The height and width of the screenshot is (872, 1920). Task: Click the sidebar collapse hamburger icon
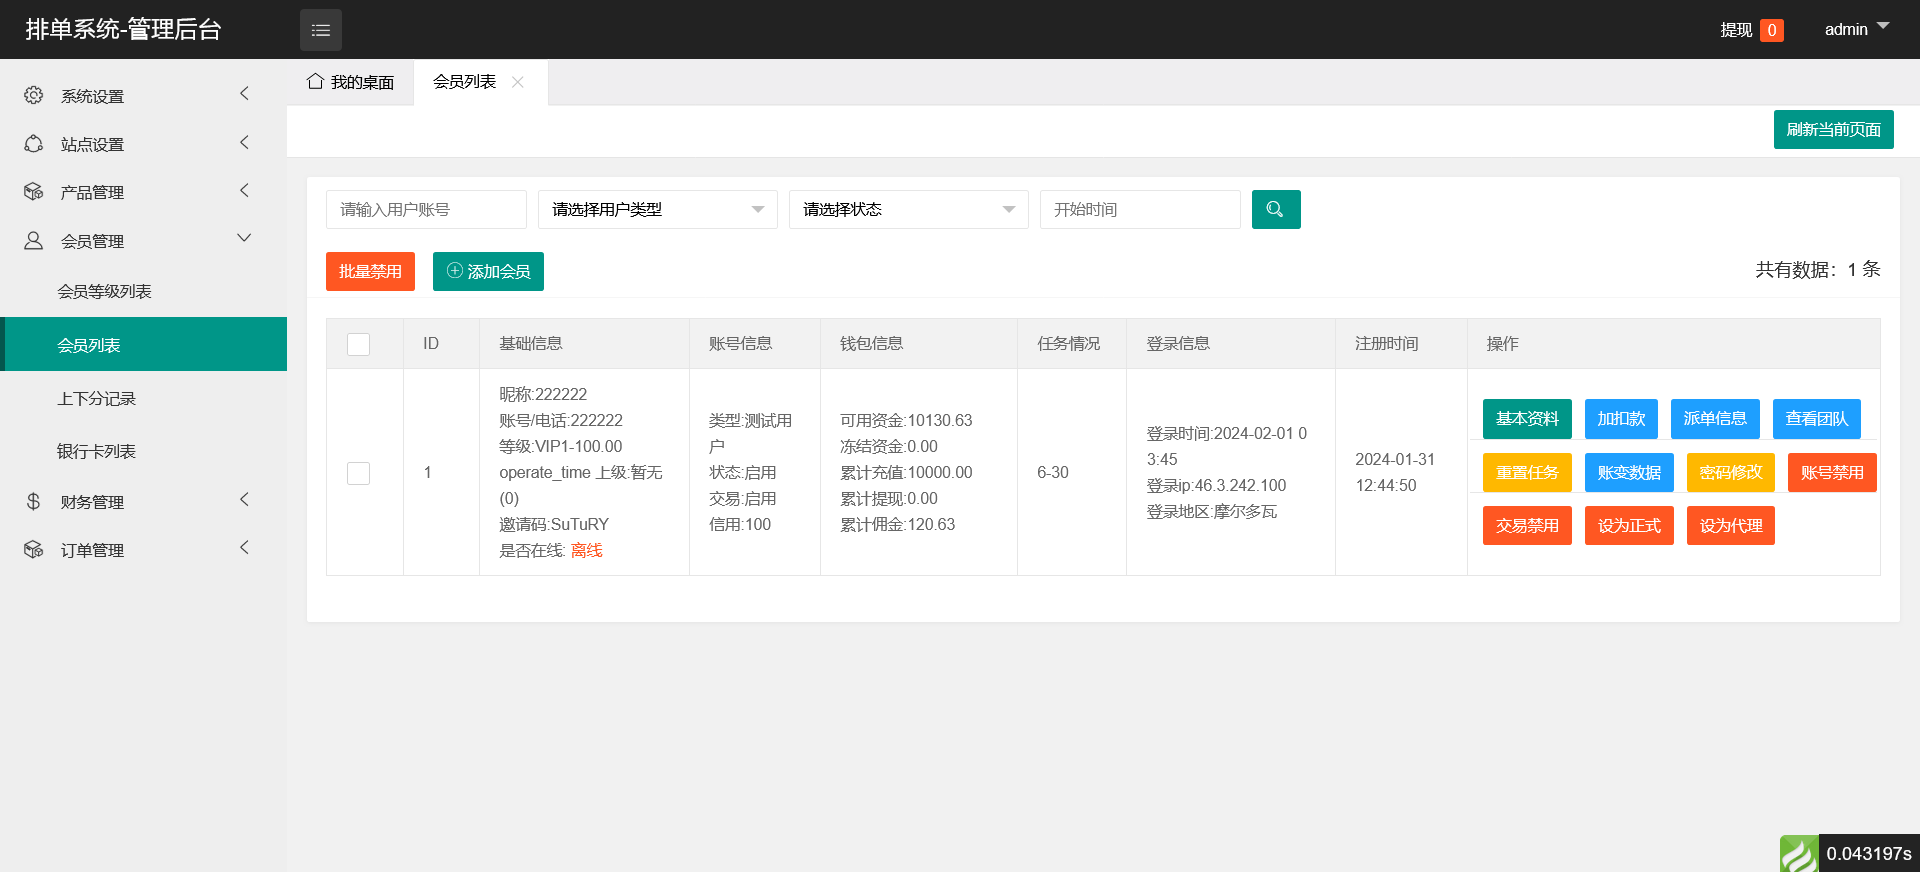[x=320, y=30]
